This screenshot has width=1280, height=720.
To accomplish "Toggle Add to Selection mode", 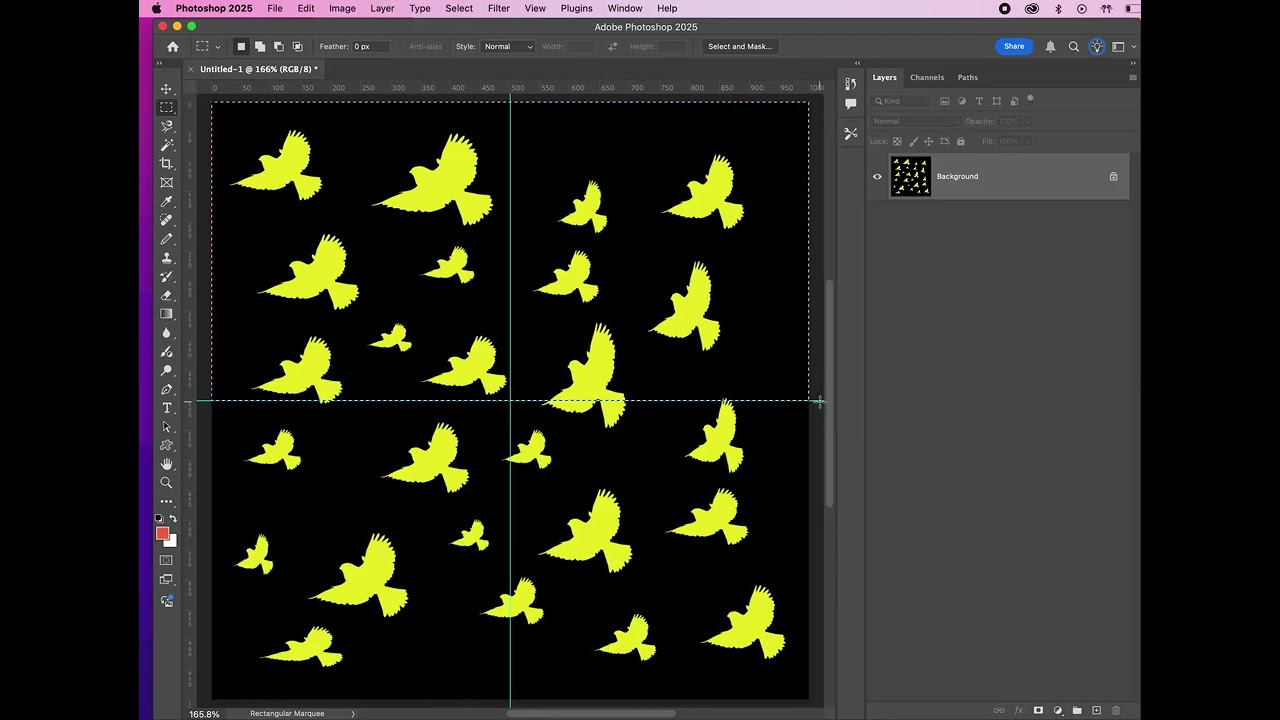I will pyautogui.click(x=259, y=46).
